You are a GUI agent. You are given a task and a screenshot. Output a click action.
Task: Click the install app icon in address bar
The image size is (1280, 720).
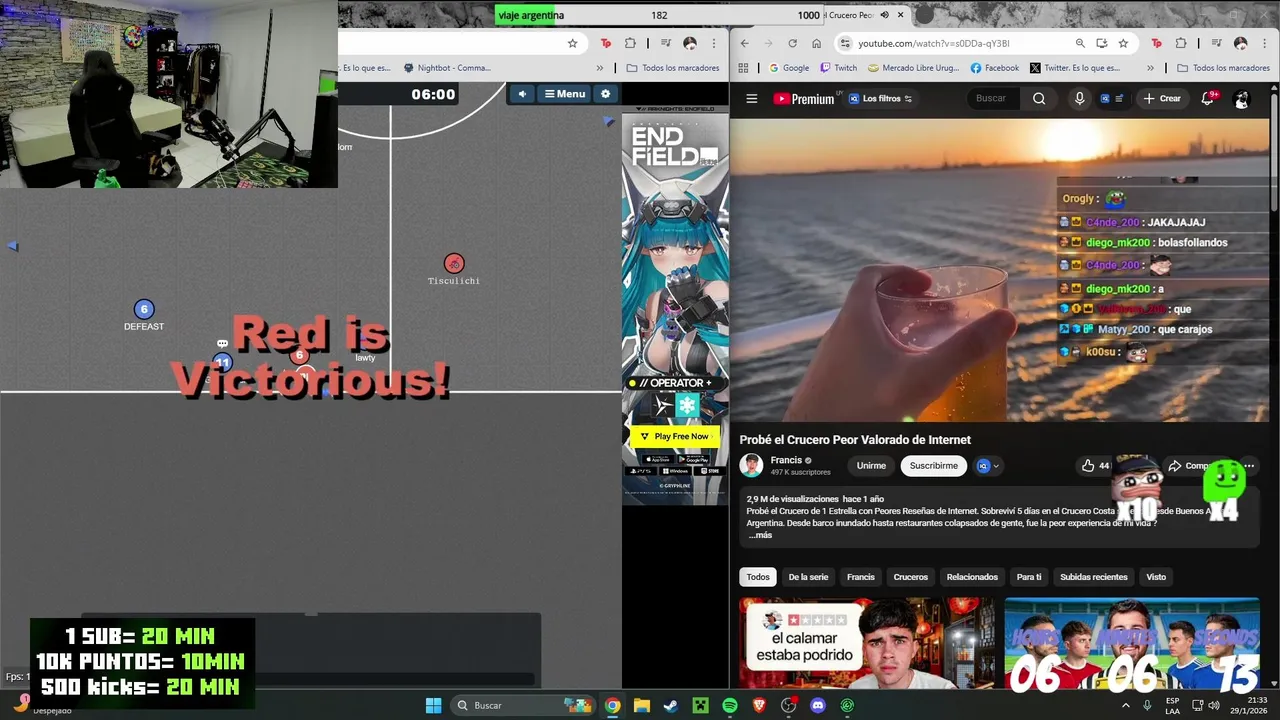pyautogui.click(x=1101, y=43)
